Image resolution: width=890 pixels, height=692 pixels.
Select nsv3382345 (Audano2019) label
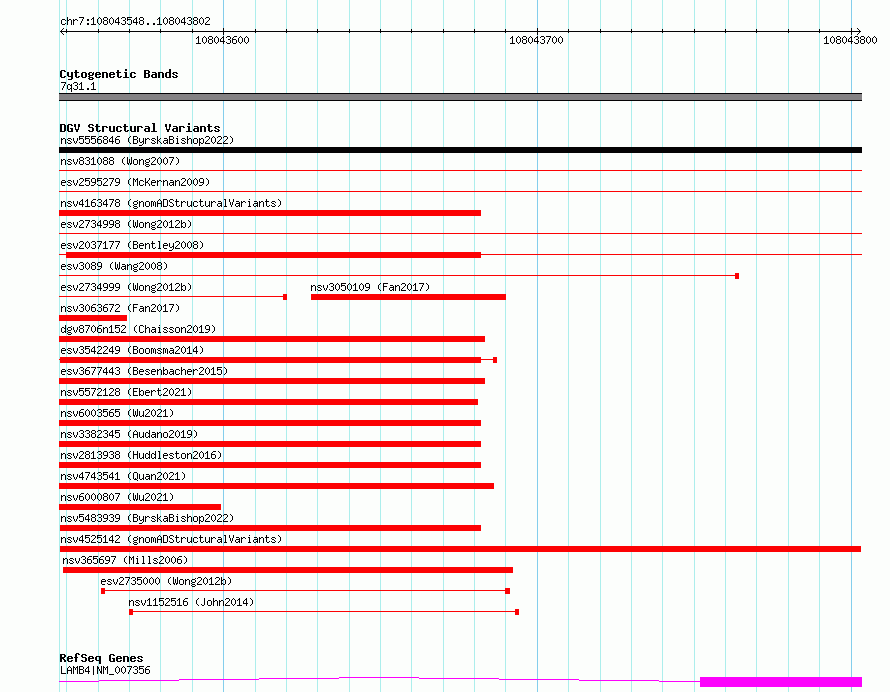tap(129, 434)
